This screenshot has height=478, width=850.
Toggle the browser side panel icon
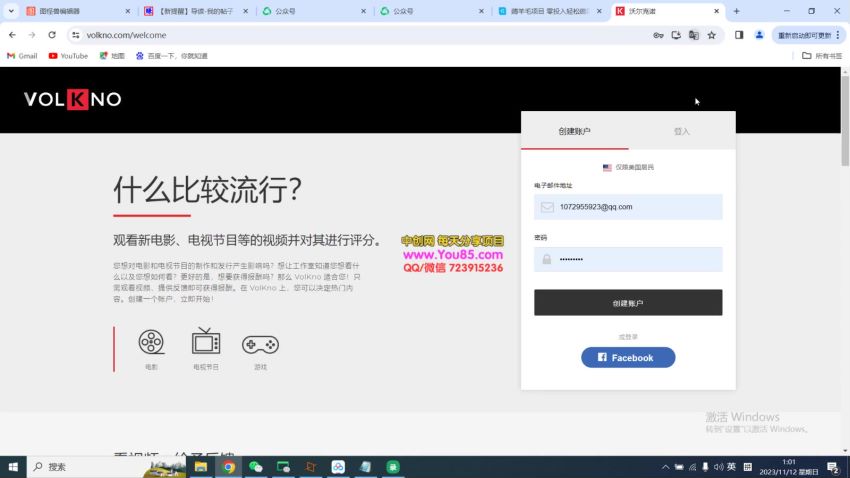click(x=739, y=35)
